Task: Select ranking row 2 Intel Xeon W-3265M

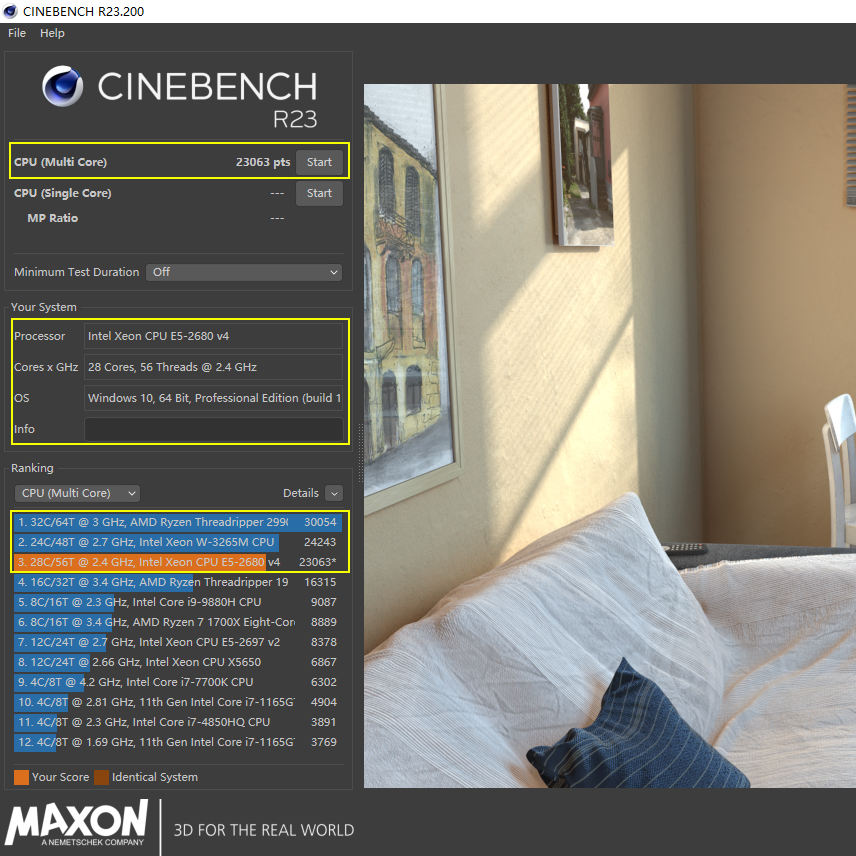Action: coord(178,542)
